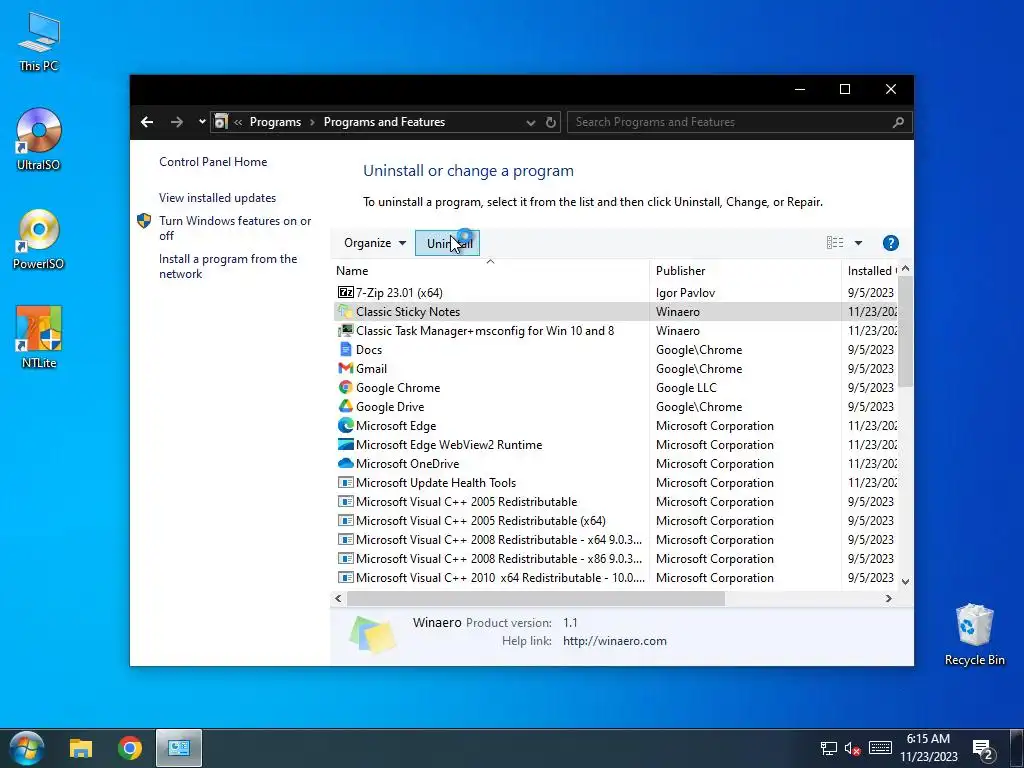Select the UltraISO desktop shortcut
Screen dimensions: 1024x768
(x=39, y=139)
